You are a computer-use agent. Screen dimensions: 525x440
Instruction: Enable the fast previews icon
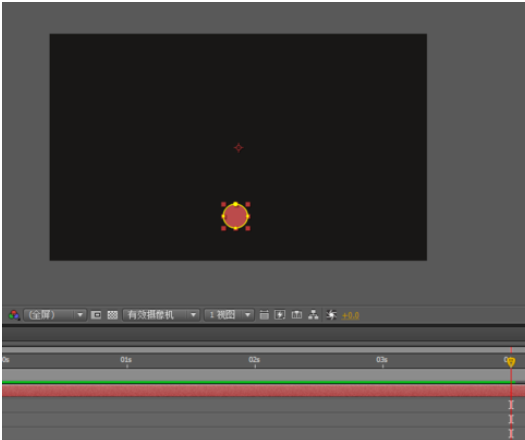point(280,315)
